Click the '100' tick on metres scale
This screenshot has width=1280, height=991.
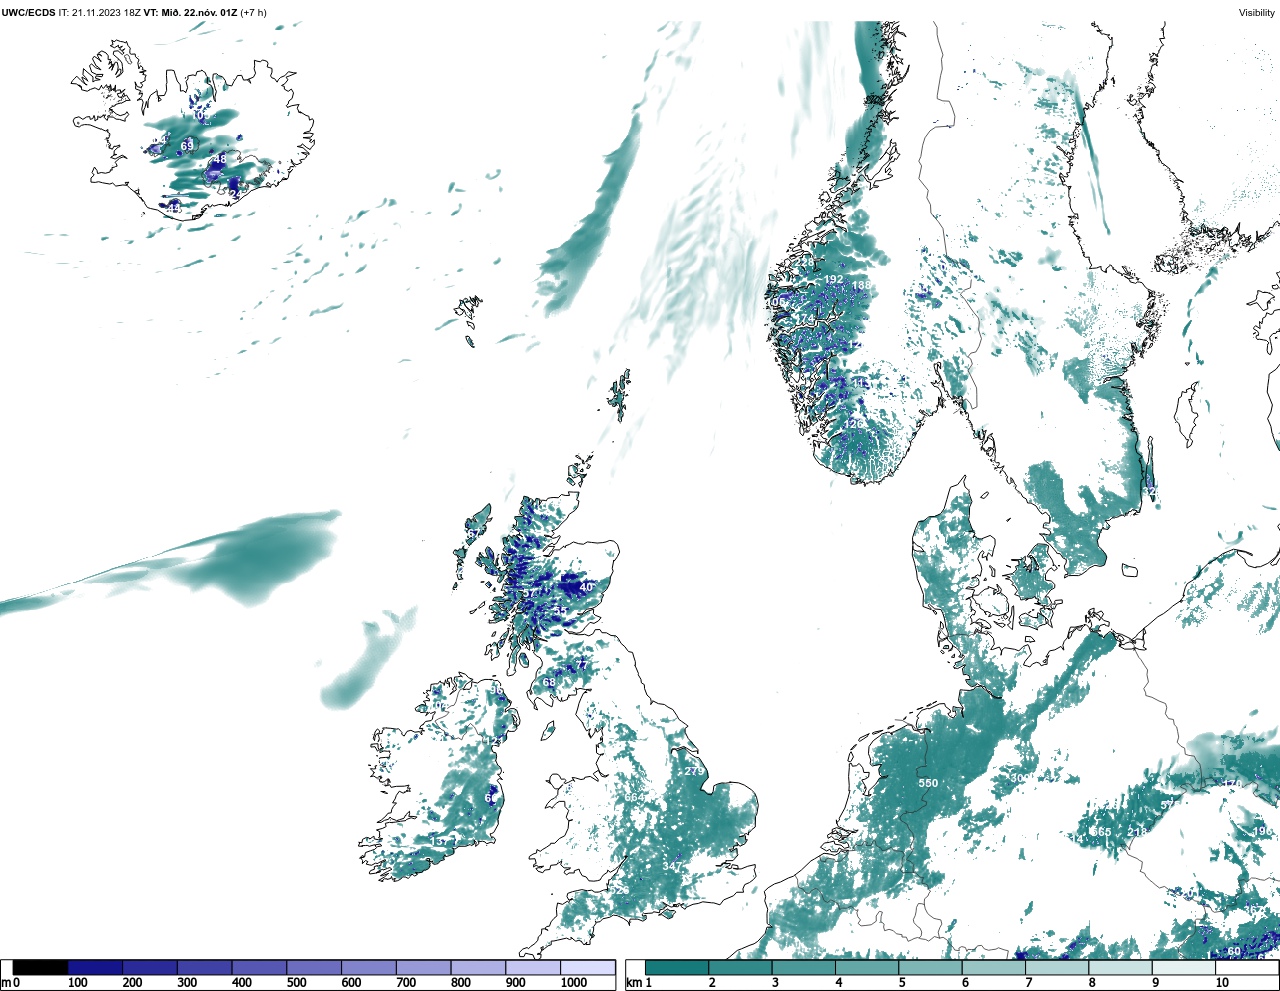coord(78,983)
